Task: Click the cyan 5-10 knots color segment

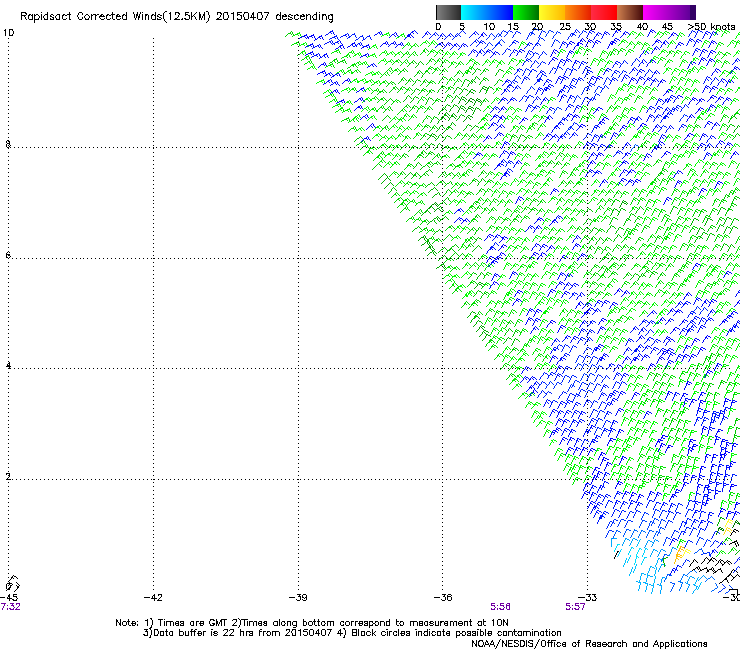Action: pyautogui.click(x=474, y=12)
